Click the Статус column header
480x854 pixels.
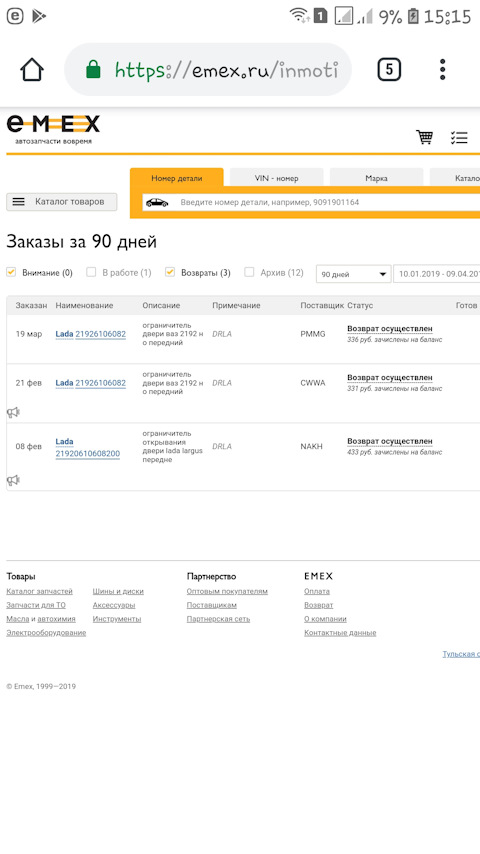(359, 306)
